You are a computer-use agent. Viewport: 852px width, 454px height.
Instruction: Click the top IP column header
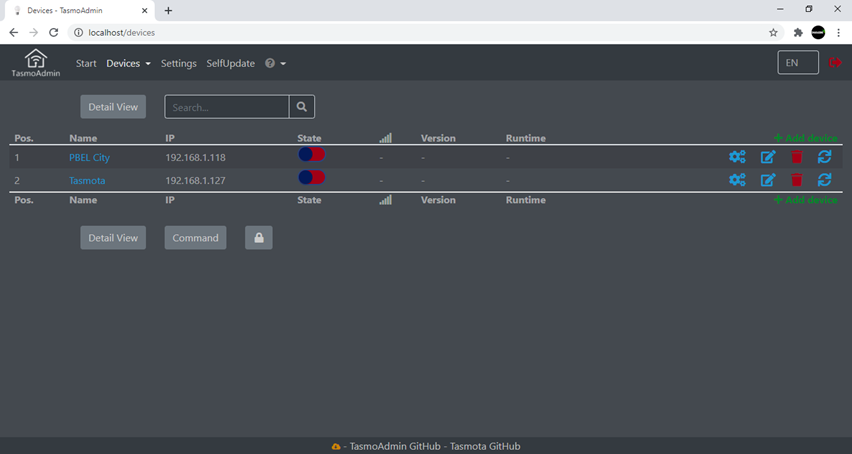[170, 138]
